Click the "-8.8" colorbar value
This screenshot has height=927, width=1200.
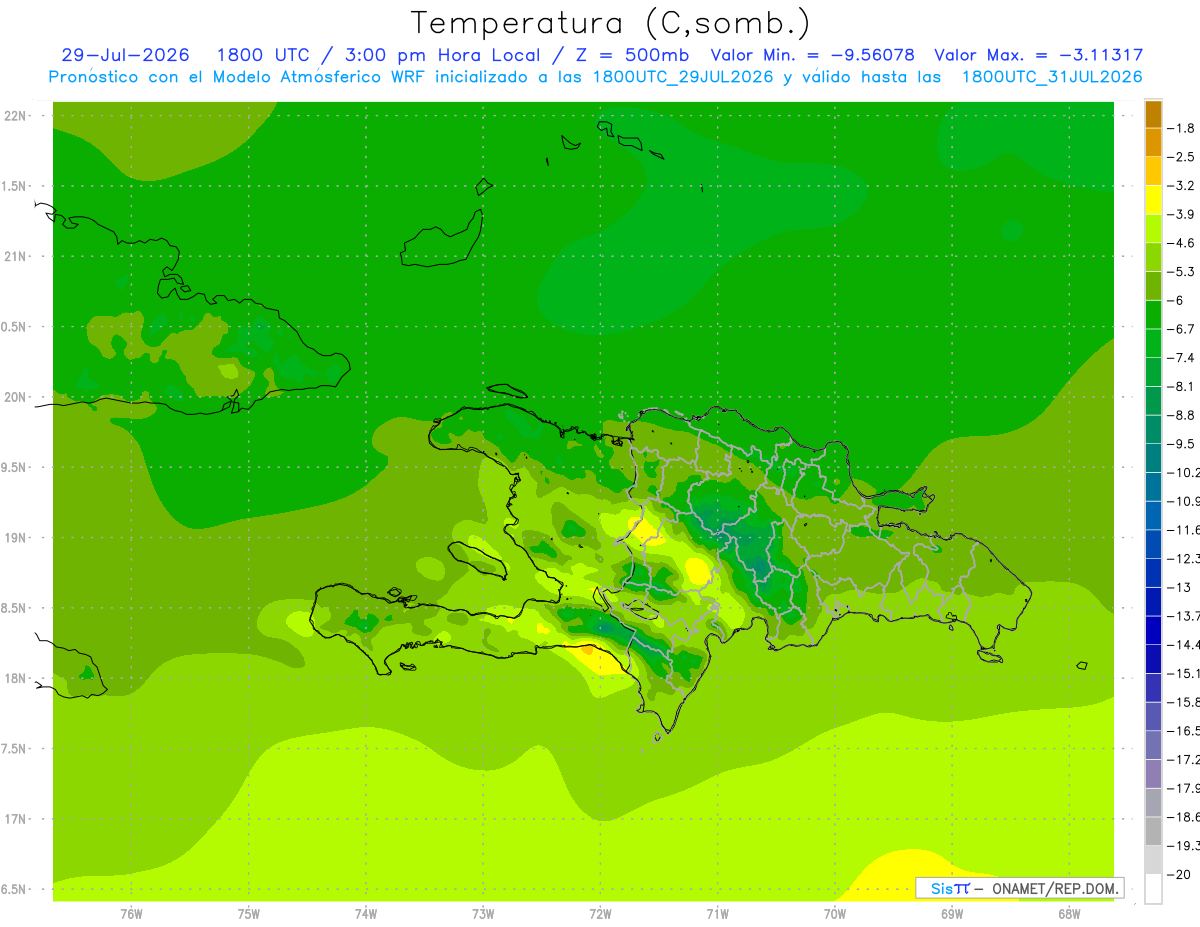(x=1182, y=415)
